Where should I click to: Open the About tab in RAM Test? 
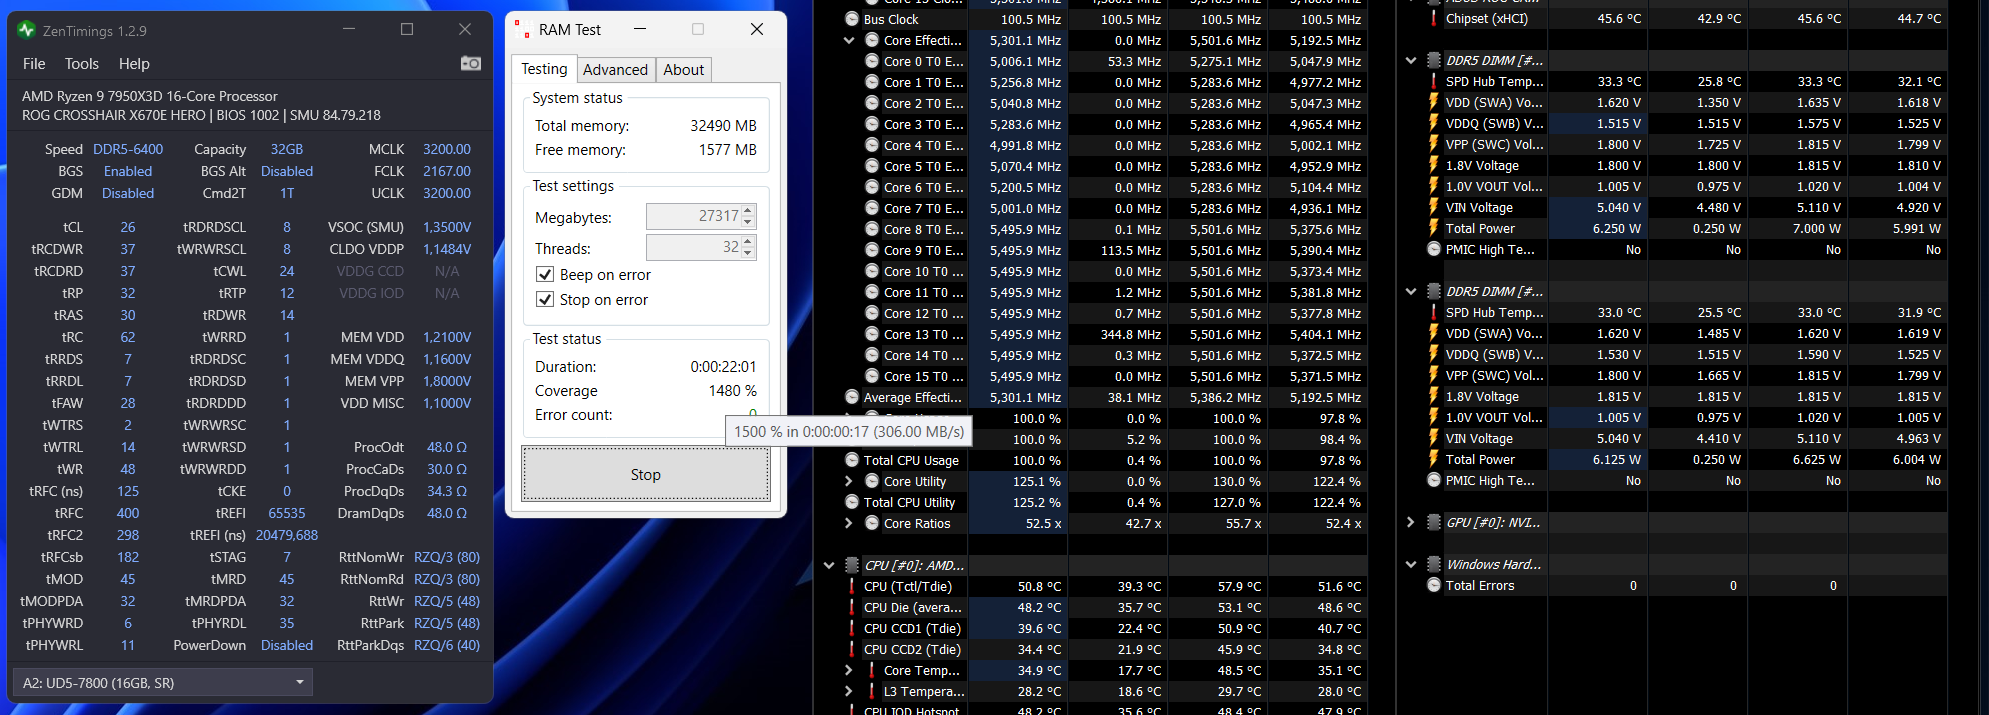[x=683, y=70]
